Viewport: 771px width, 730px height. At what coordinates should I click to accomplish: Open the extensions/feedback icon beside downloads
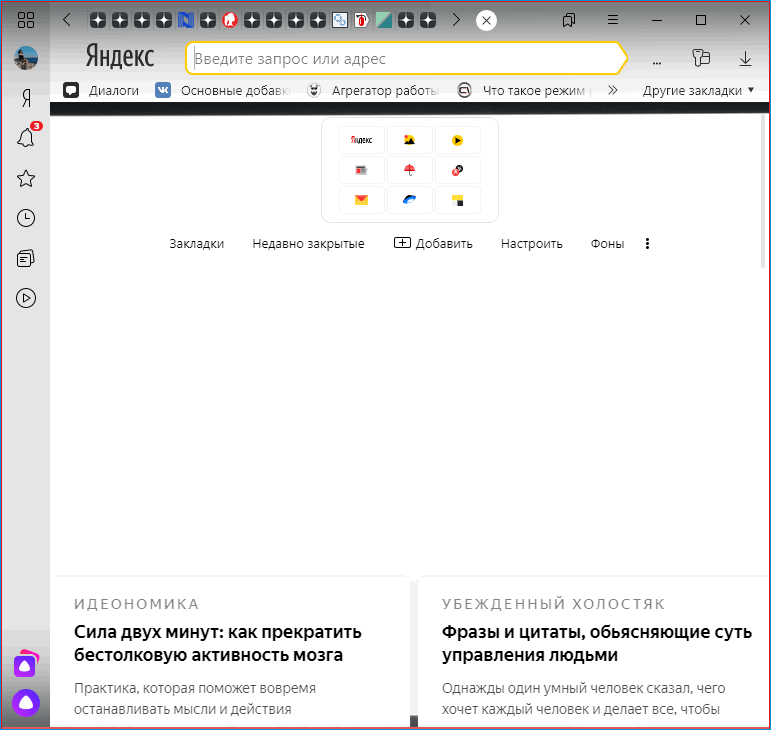[x=701, y=58]
